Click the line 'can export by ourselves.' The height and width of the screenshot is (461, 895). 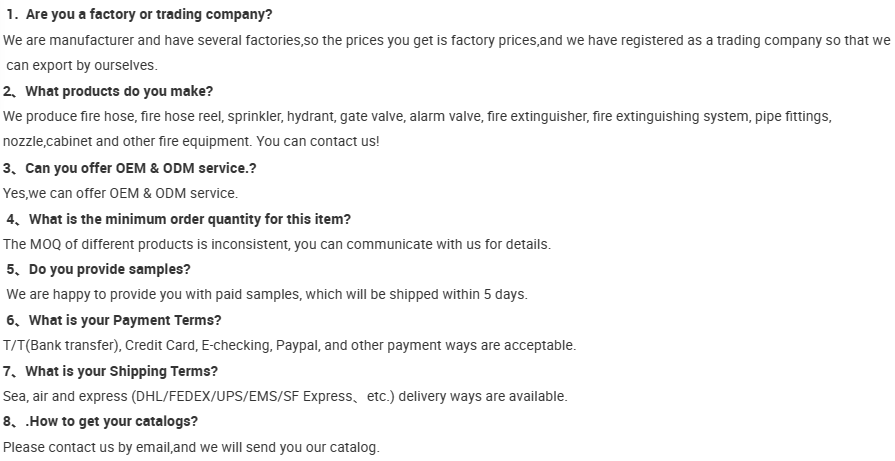pyautogui.click(x=82, y=66)
